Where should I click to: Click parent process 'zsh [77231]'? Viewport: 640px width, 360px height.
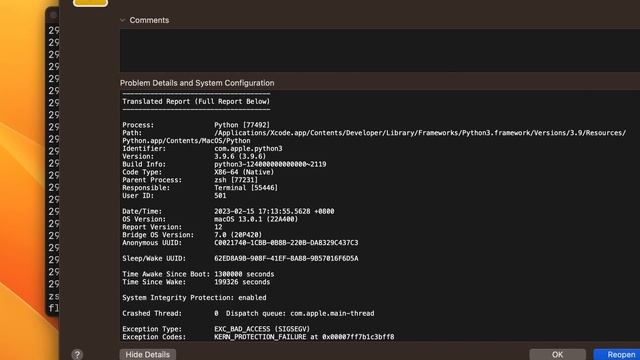[236, 180]
